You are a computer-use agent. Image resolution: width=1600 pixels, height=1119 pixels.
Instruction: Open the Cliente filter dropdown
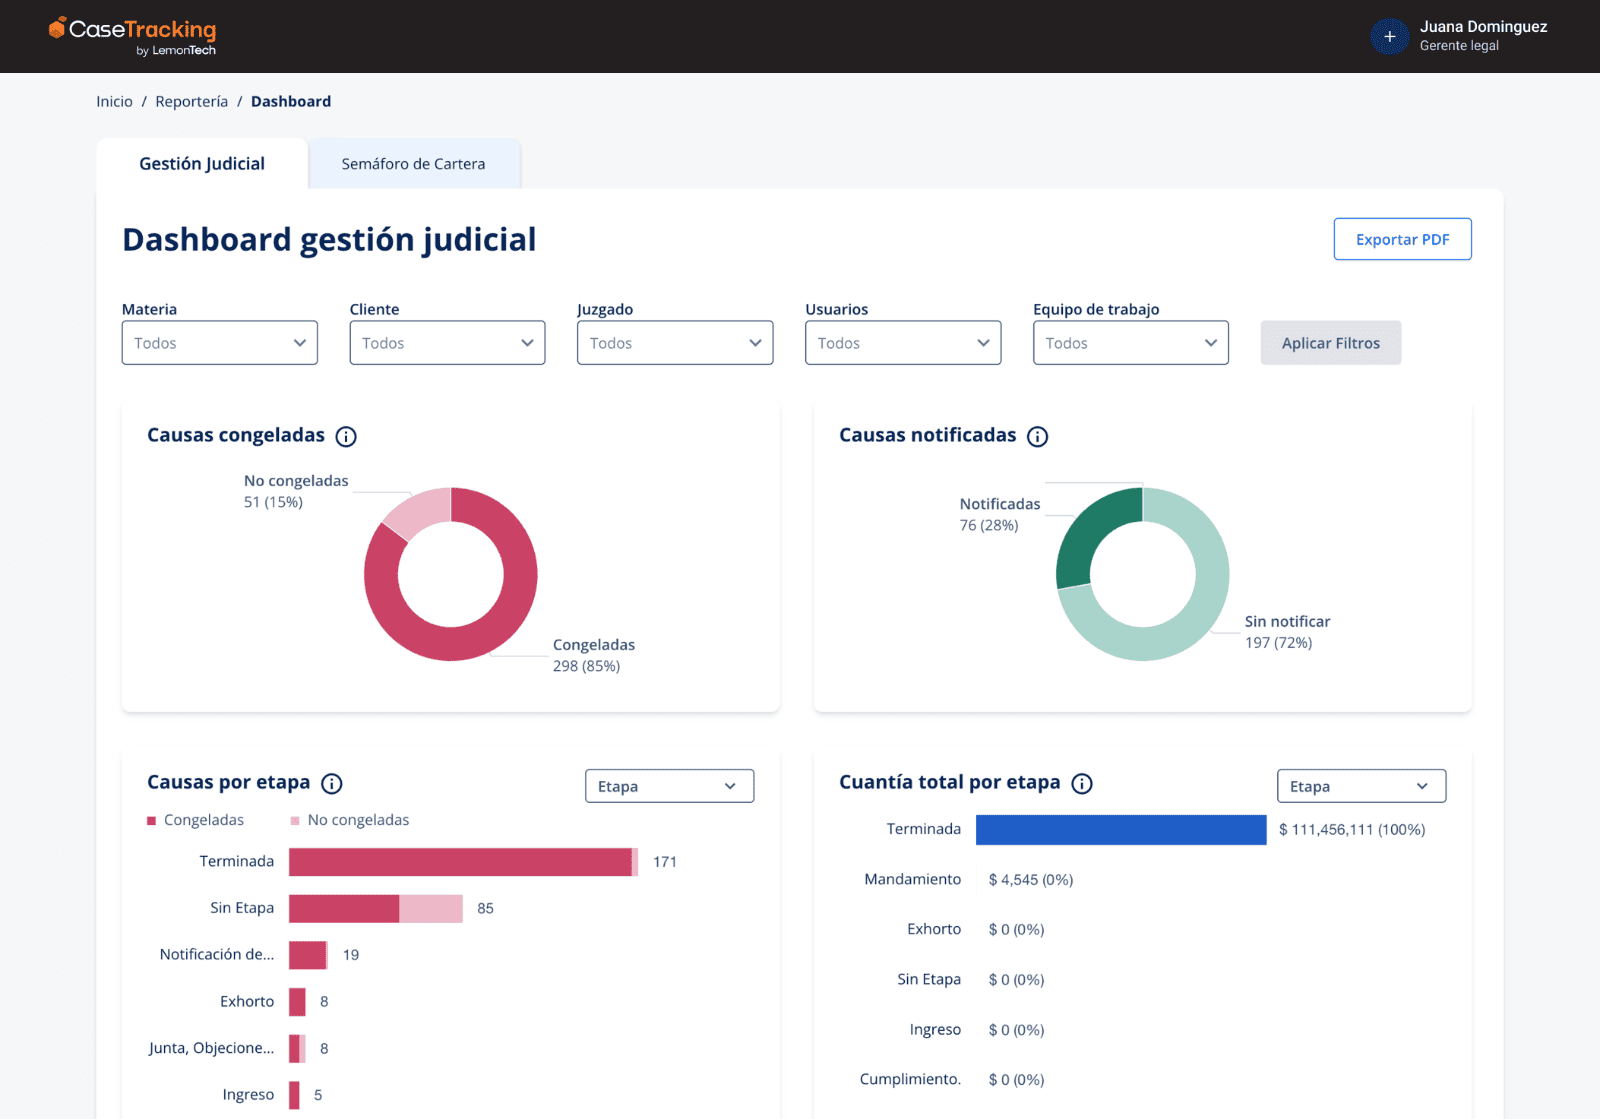pos(447,342)
